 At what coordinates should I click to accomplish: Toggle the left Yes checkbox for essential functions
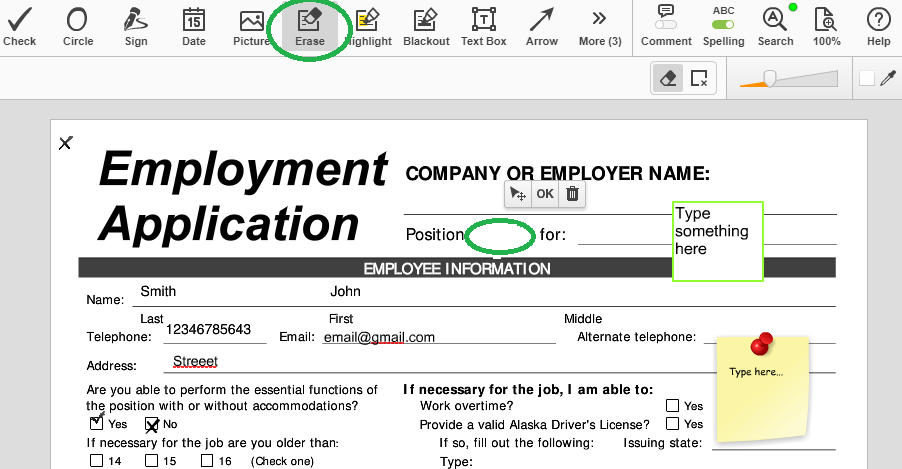coord(97,424)
